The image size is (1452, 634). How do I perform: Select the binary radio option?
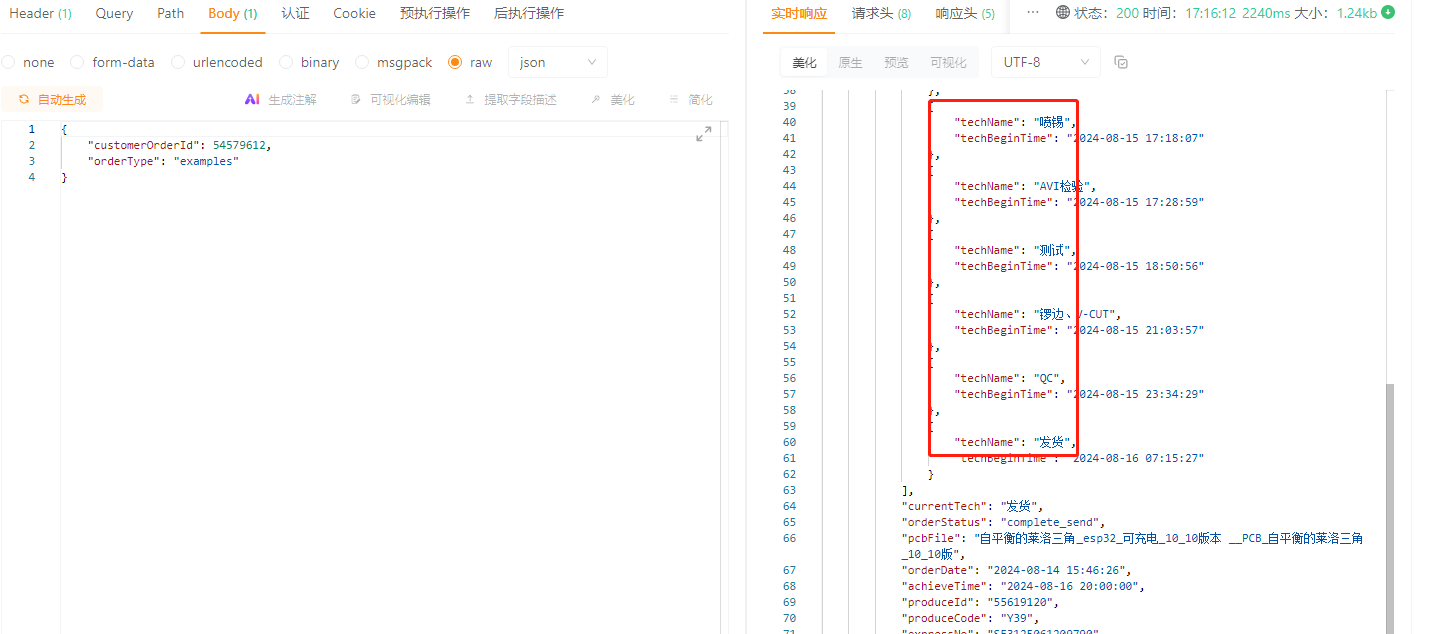click(x=286, y=62)
